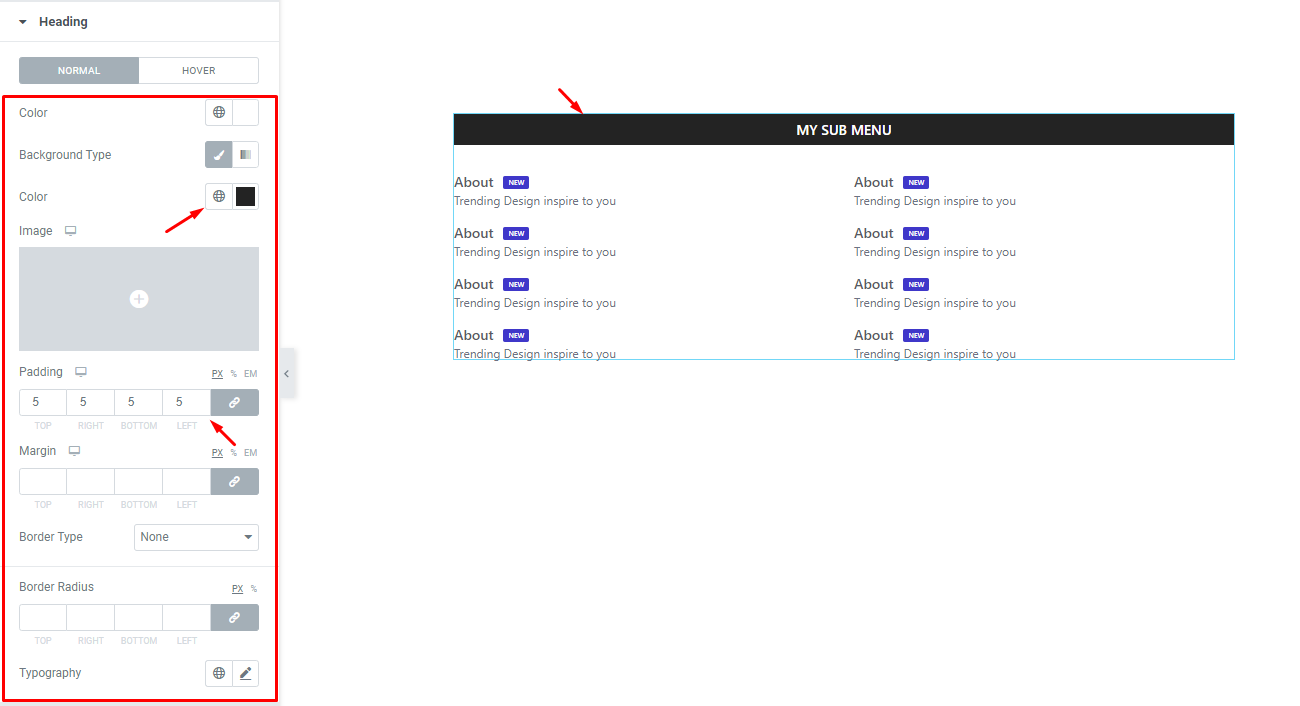
Task: Open the global color picker for heading Color
Action: tap(218, 112)
